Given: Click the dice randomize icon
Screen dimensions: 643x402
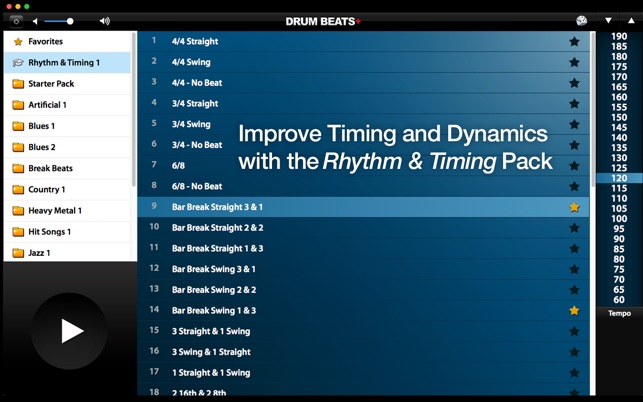Looking at the screenshot, I should pyautogui.click(x=581, y=21).
